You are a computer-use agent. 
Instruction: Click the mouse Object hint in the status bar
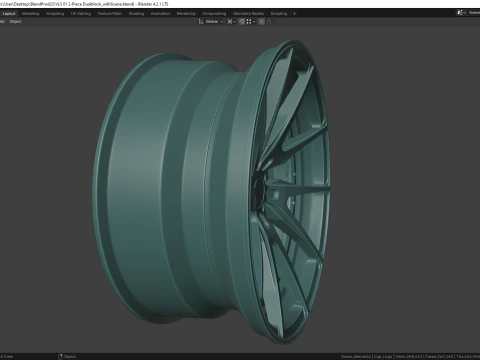click(x=67, y=357)
